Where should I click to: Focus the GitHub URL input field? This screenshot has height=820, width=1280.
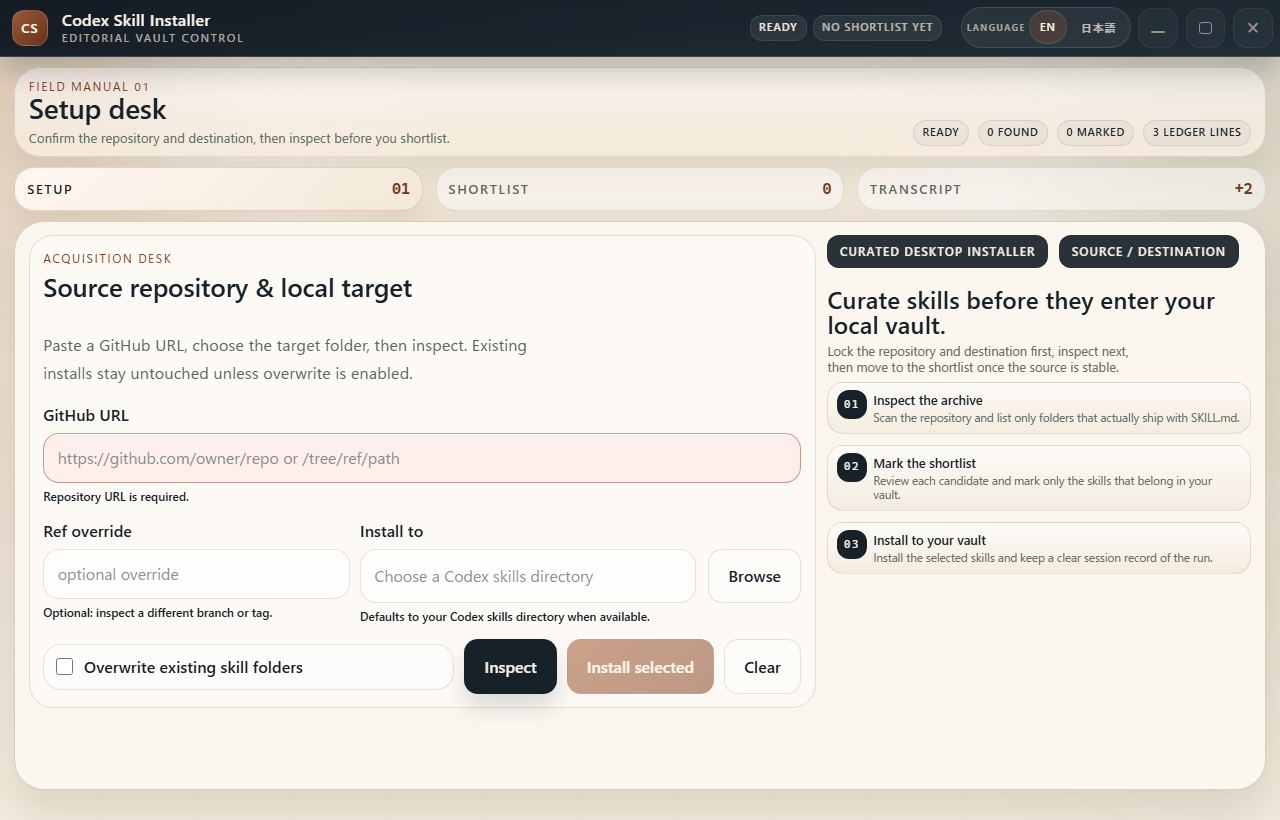[x=422, y=458]
